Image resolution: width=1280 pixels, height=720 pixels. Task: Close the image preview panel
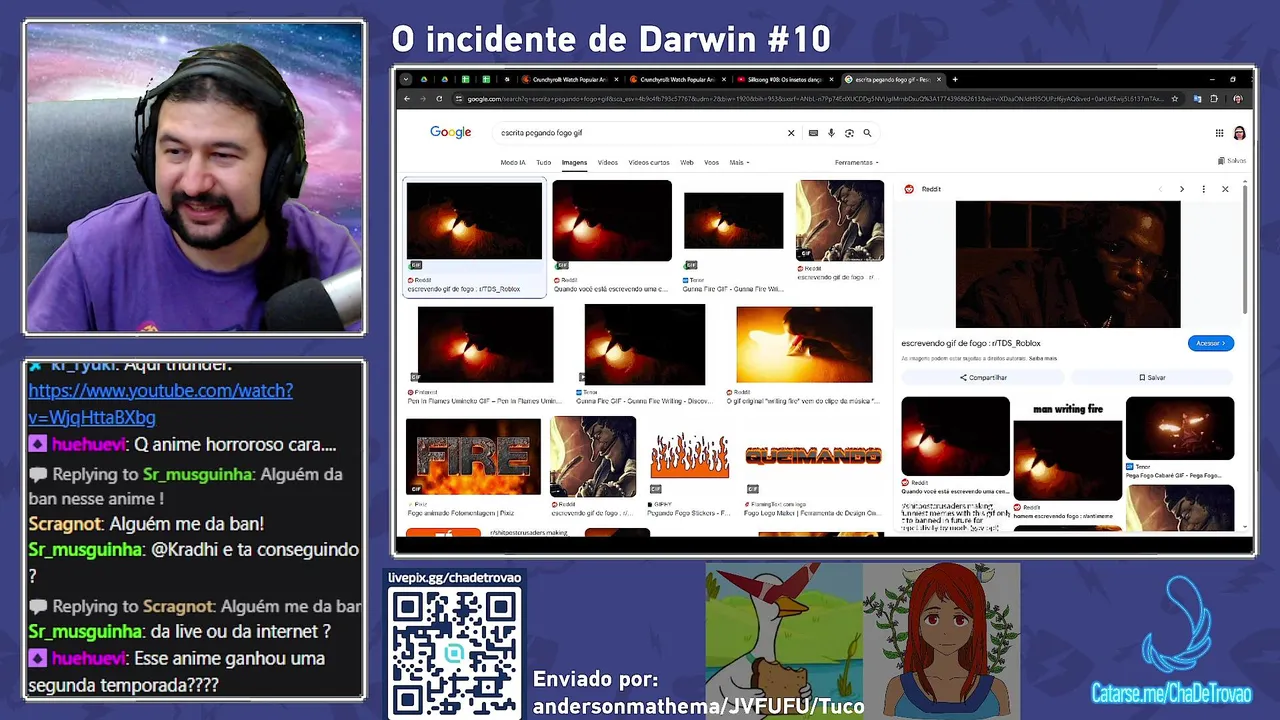[1225, 189]
